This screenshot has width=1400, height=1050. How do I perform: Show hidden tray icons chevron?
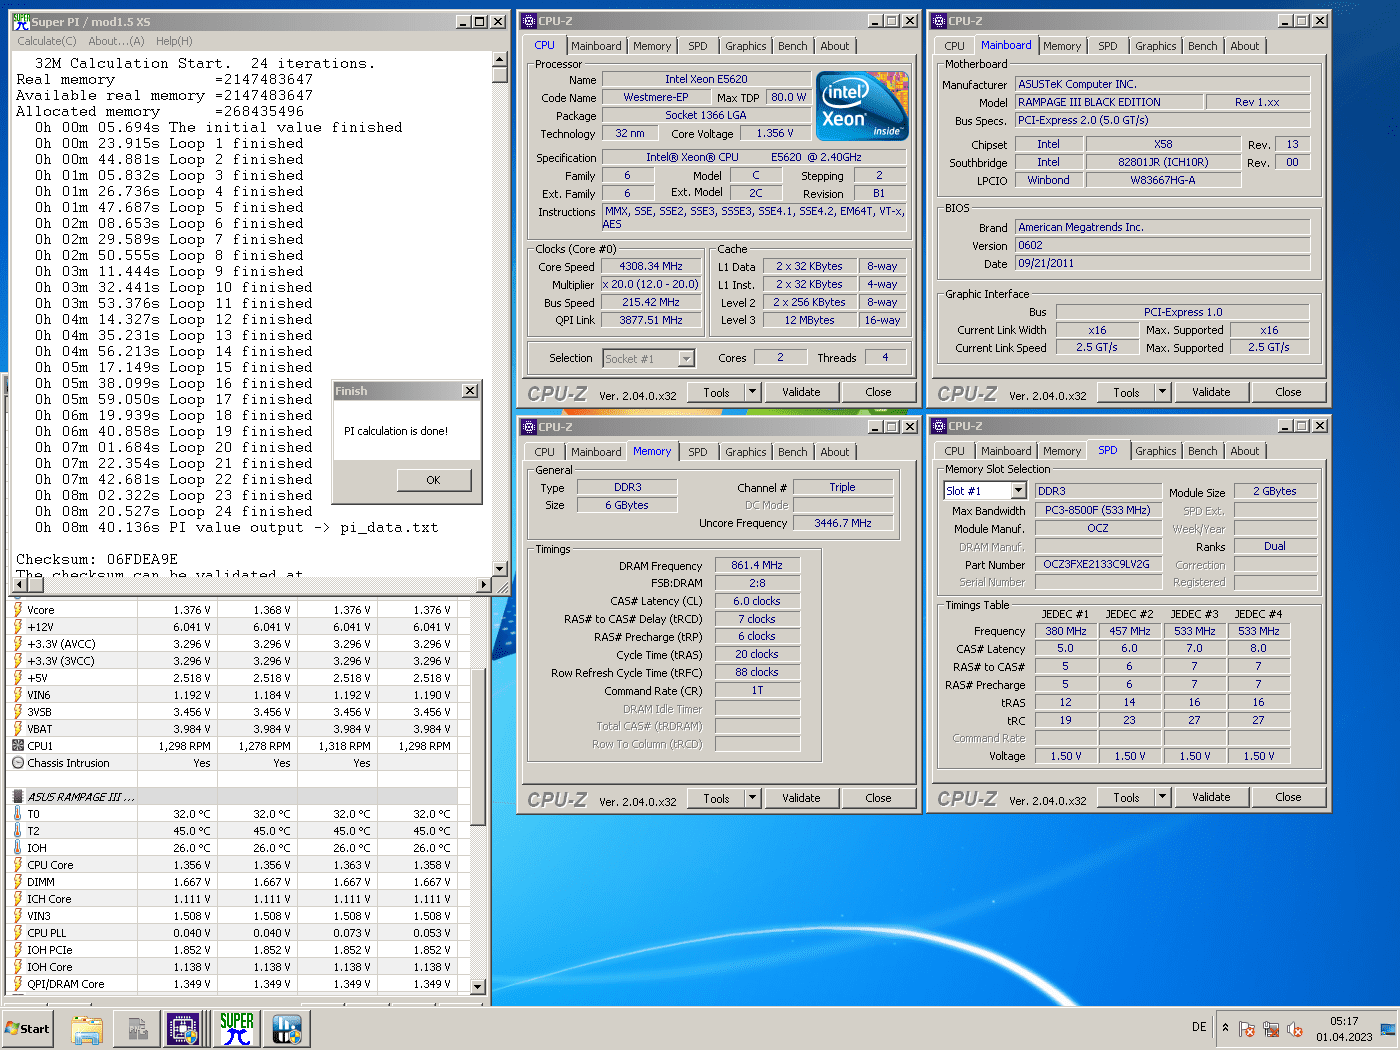pyautogui.click(x=1225, y=1028)
